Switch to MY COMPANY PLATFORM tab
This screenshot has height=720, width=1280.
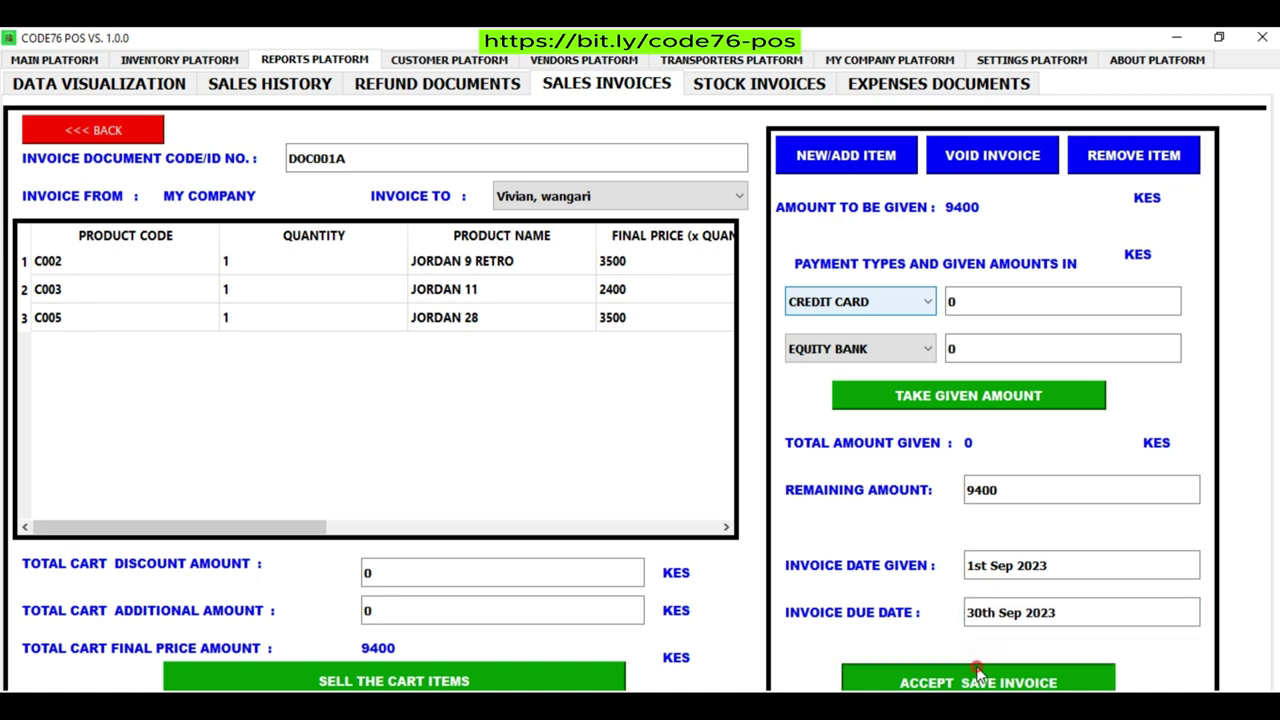click(x=890, y=60)
